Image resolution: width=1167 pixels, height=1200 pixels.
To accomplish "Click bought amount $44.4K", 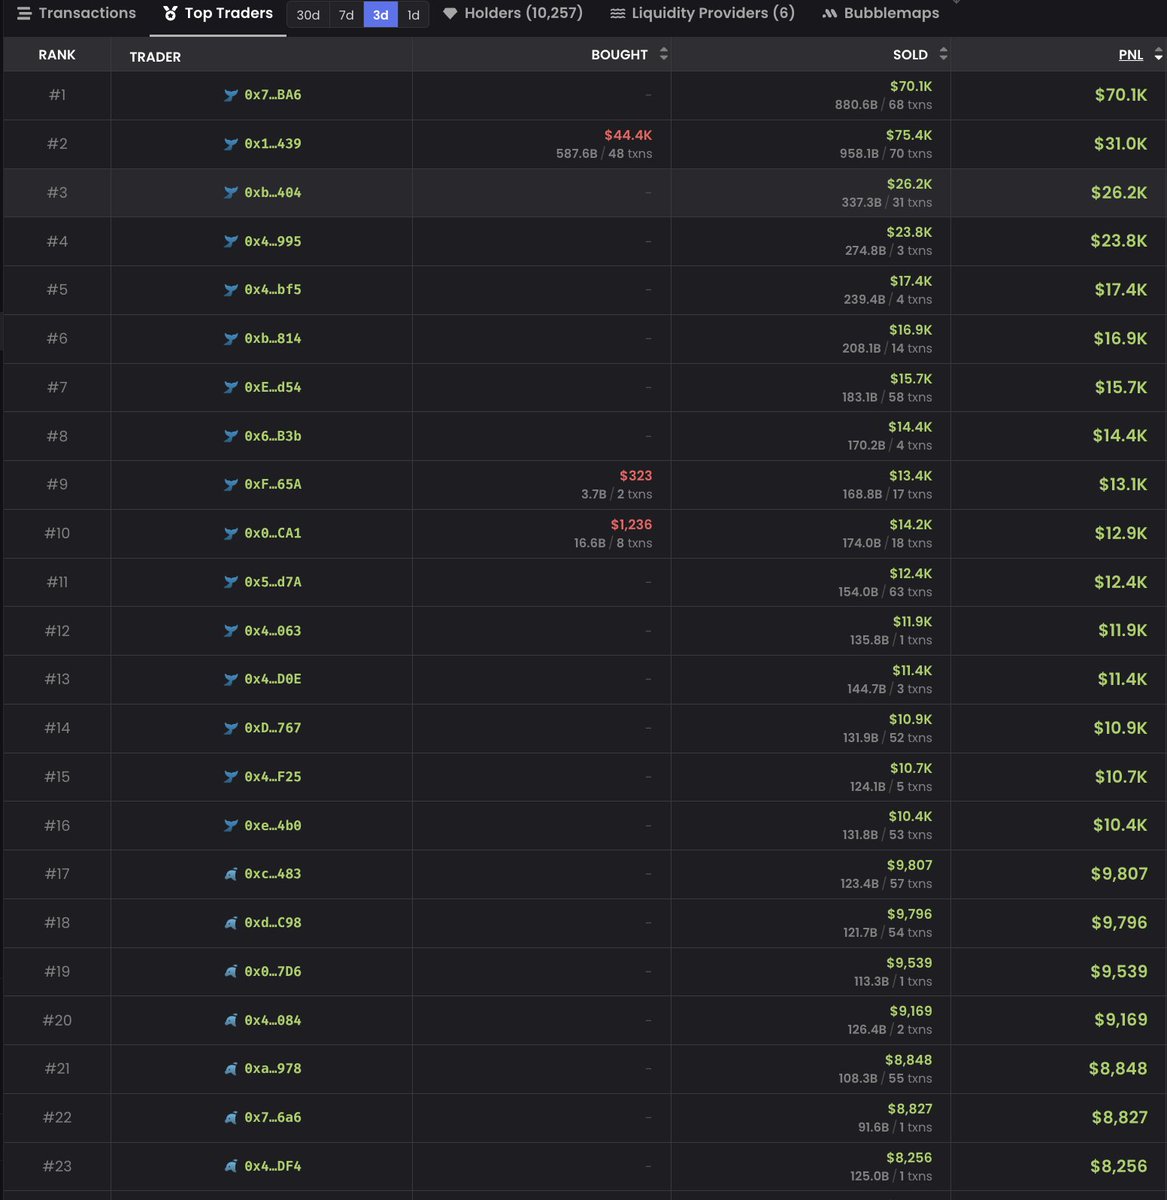I will tap(628, 135).
